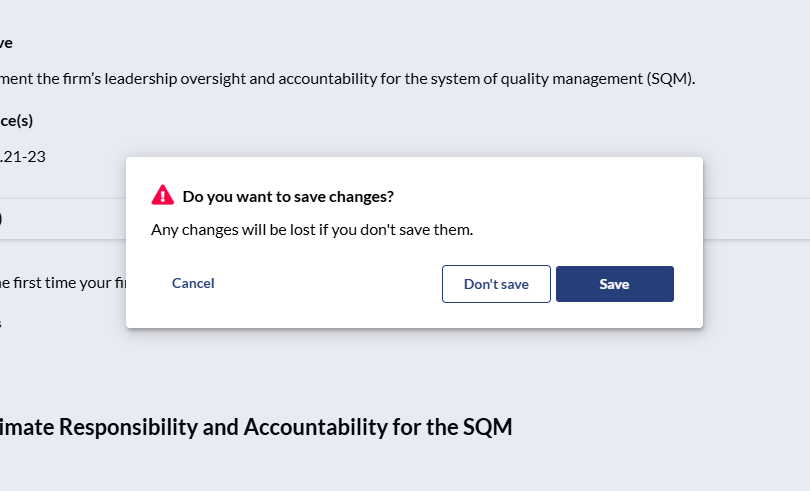Click the 'Any changes will be lost' message
The width and height of the screenshot is (810, 491).
312,230
